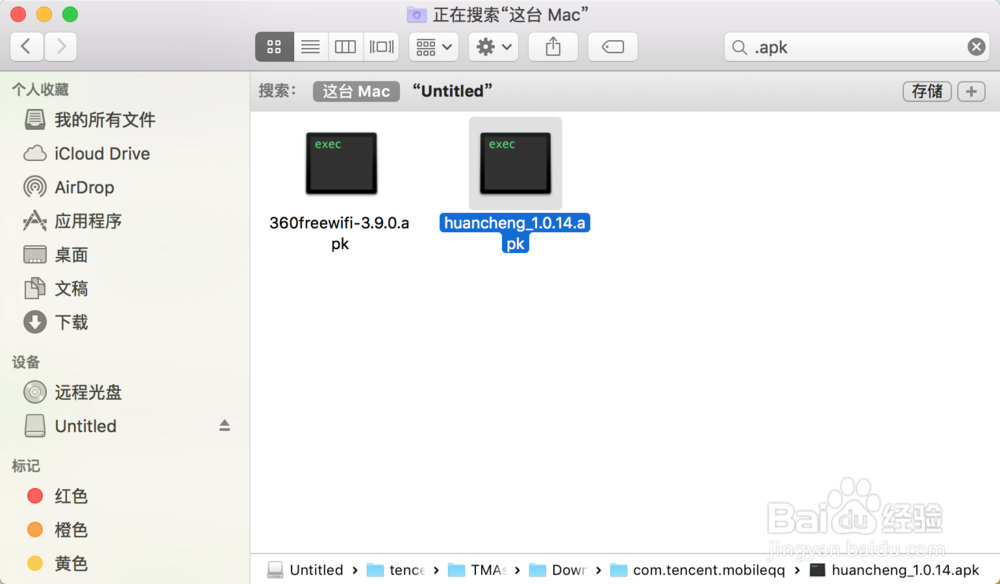Minimize the Finder window
This screenshot has width=1000, height=584.
tap(44, 14)
